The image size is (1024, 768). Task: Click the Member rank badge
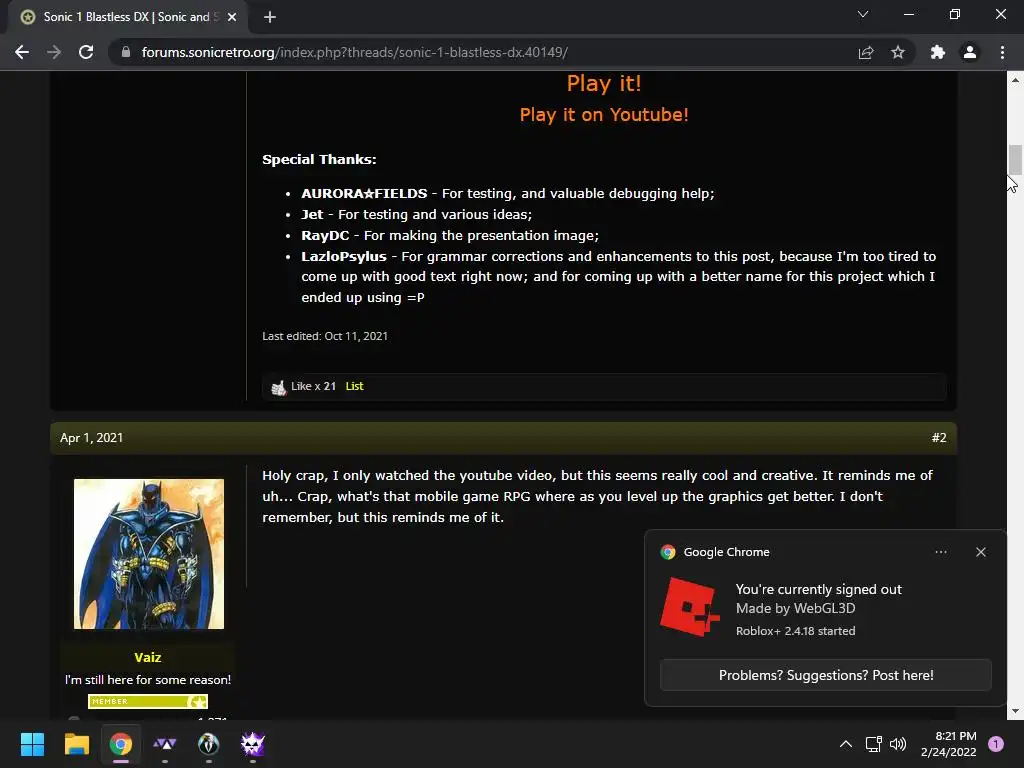tap(148, 701)
